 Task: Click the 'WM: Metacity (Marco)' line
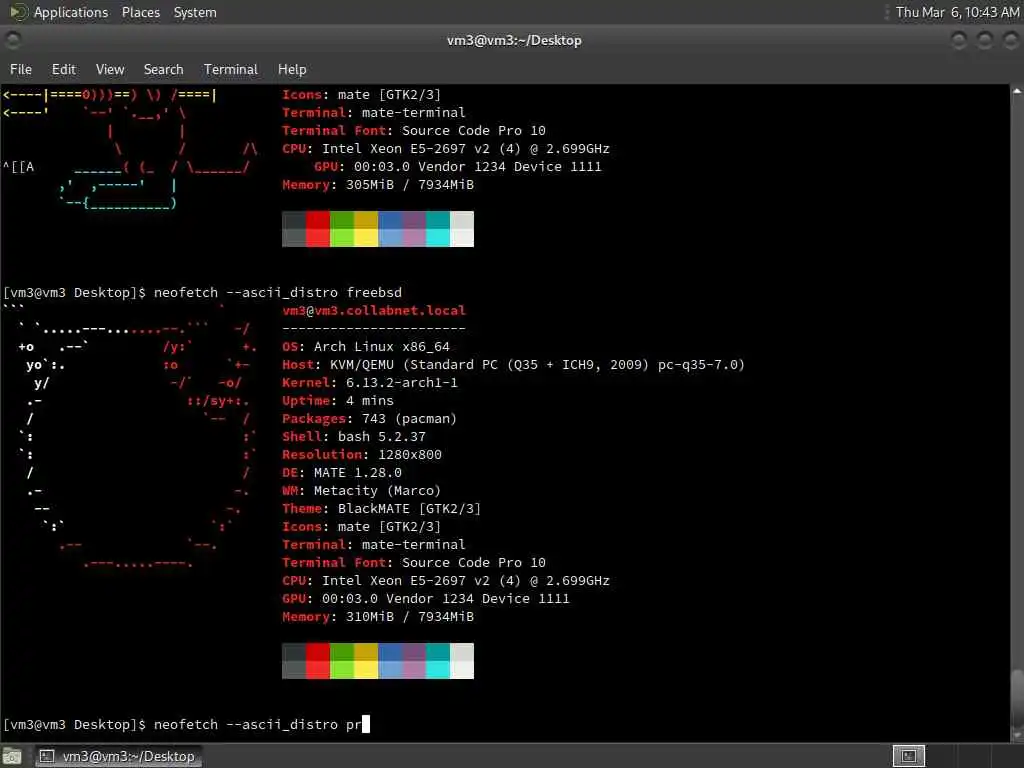click(x=362, y=490)
